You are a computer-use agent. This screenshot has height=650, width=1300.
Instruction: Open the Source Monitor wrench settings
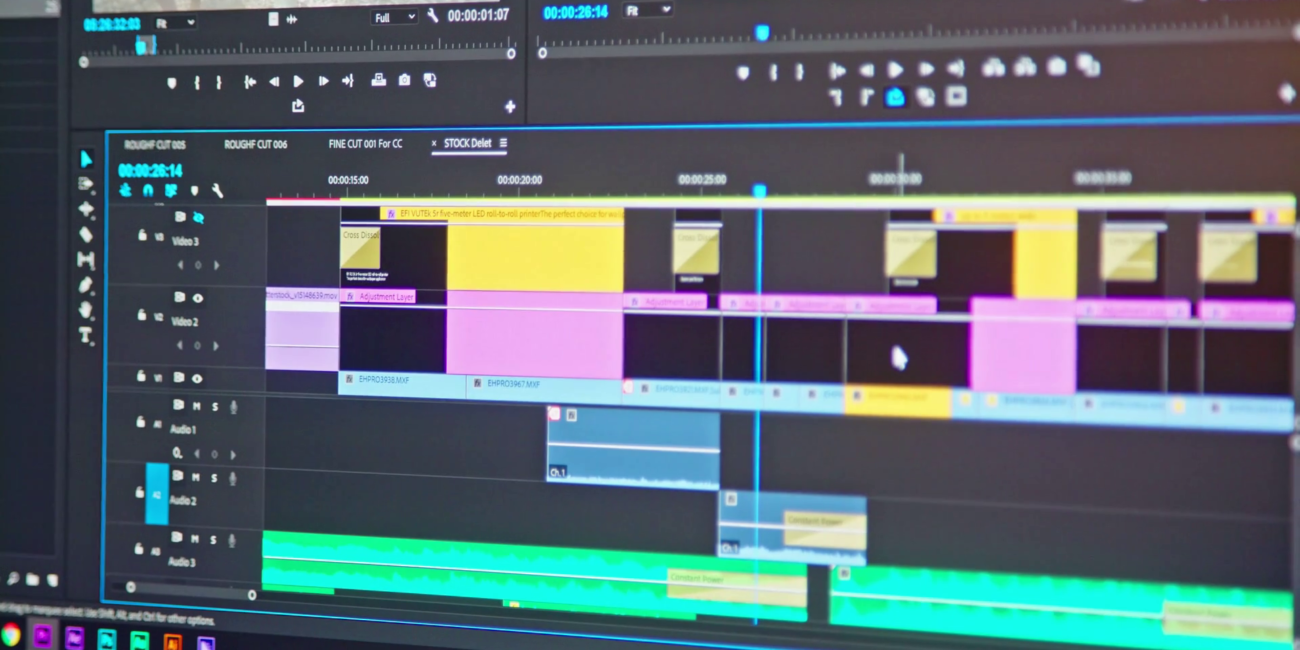(432, 16)
